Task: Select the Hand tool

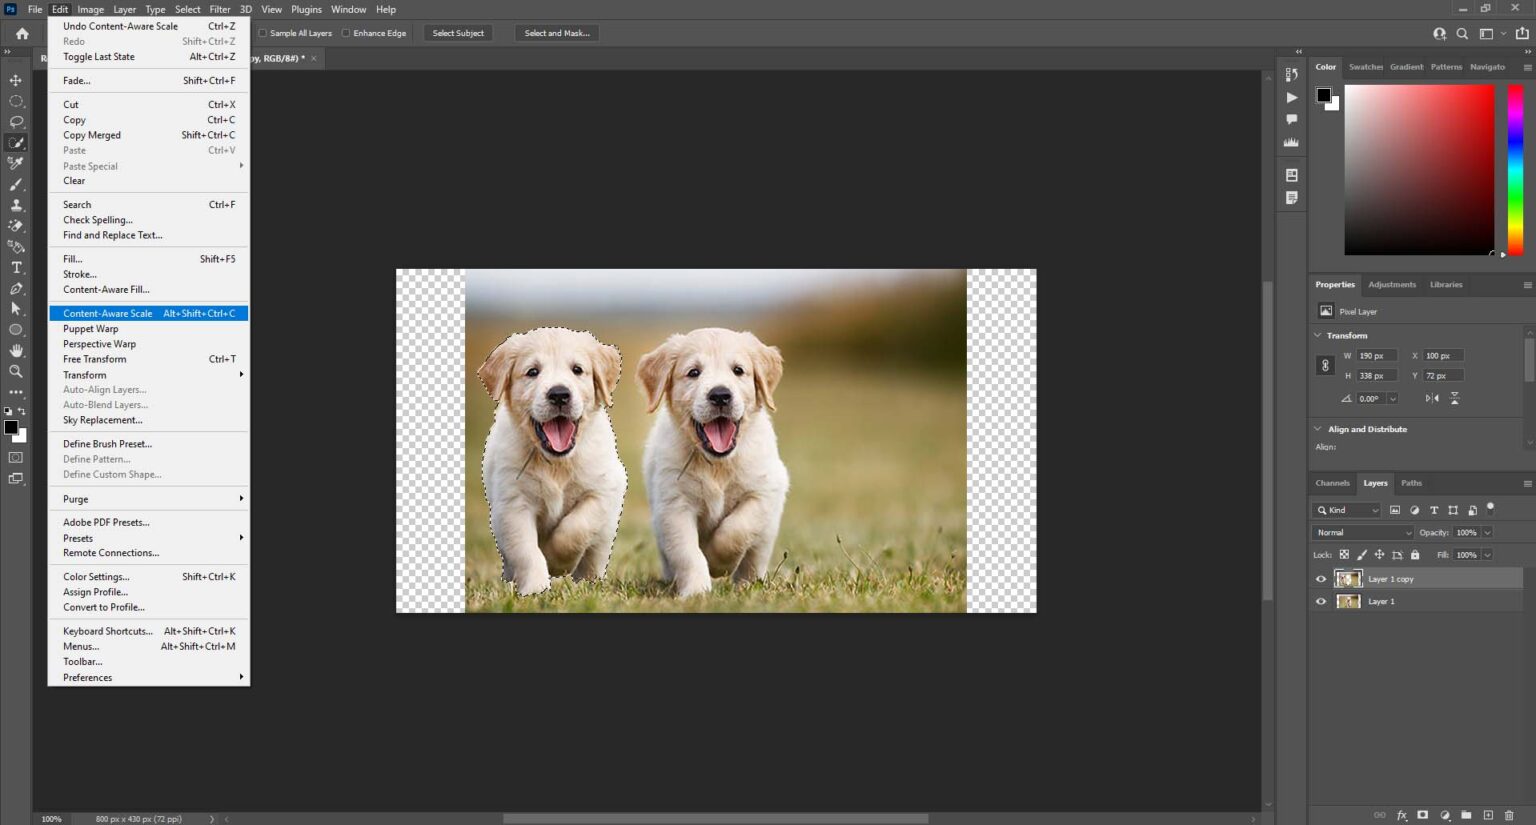Action: tap(15, 350)
